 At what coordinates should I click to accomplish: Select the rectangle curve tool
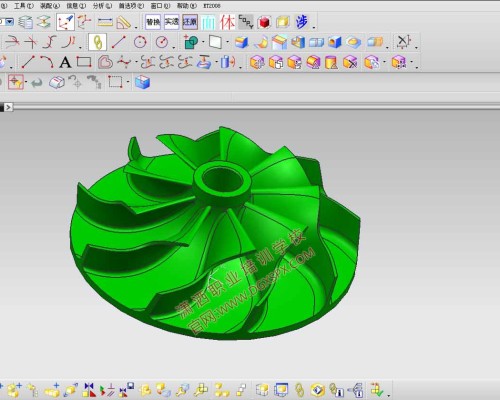click(84, 62)
